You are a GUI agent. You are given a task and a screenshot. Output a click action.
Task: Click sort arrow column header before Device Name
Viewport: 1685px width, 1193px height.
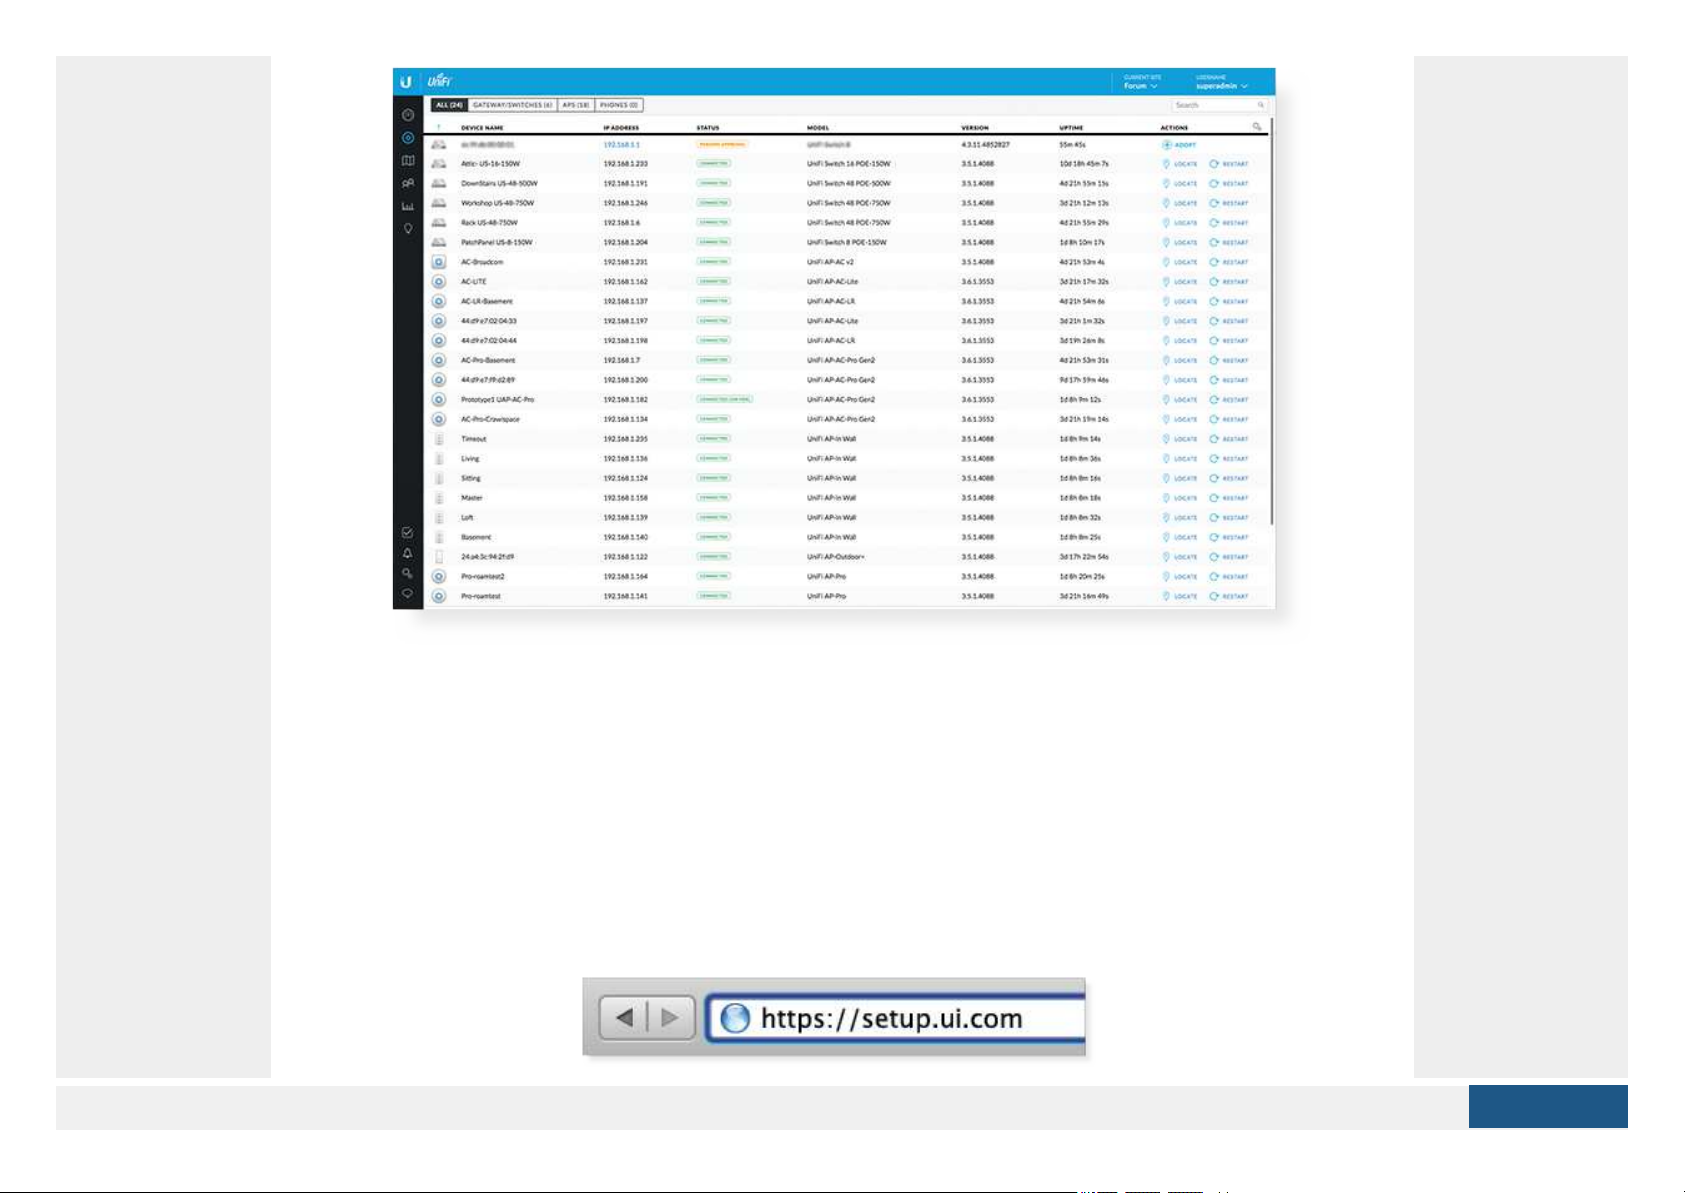(438, 128)
